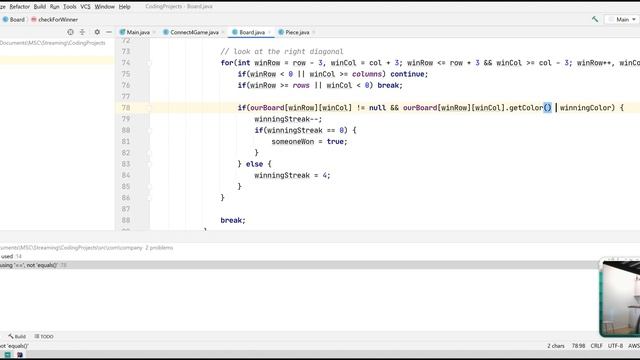Click the Build project hammer icon
The image size is (640, 360).
[595, 19]
